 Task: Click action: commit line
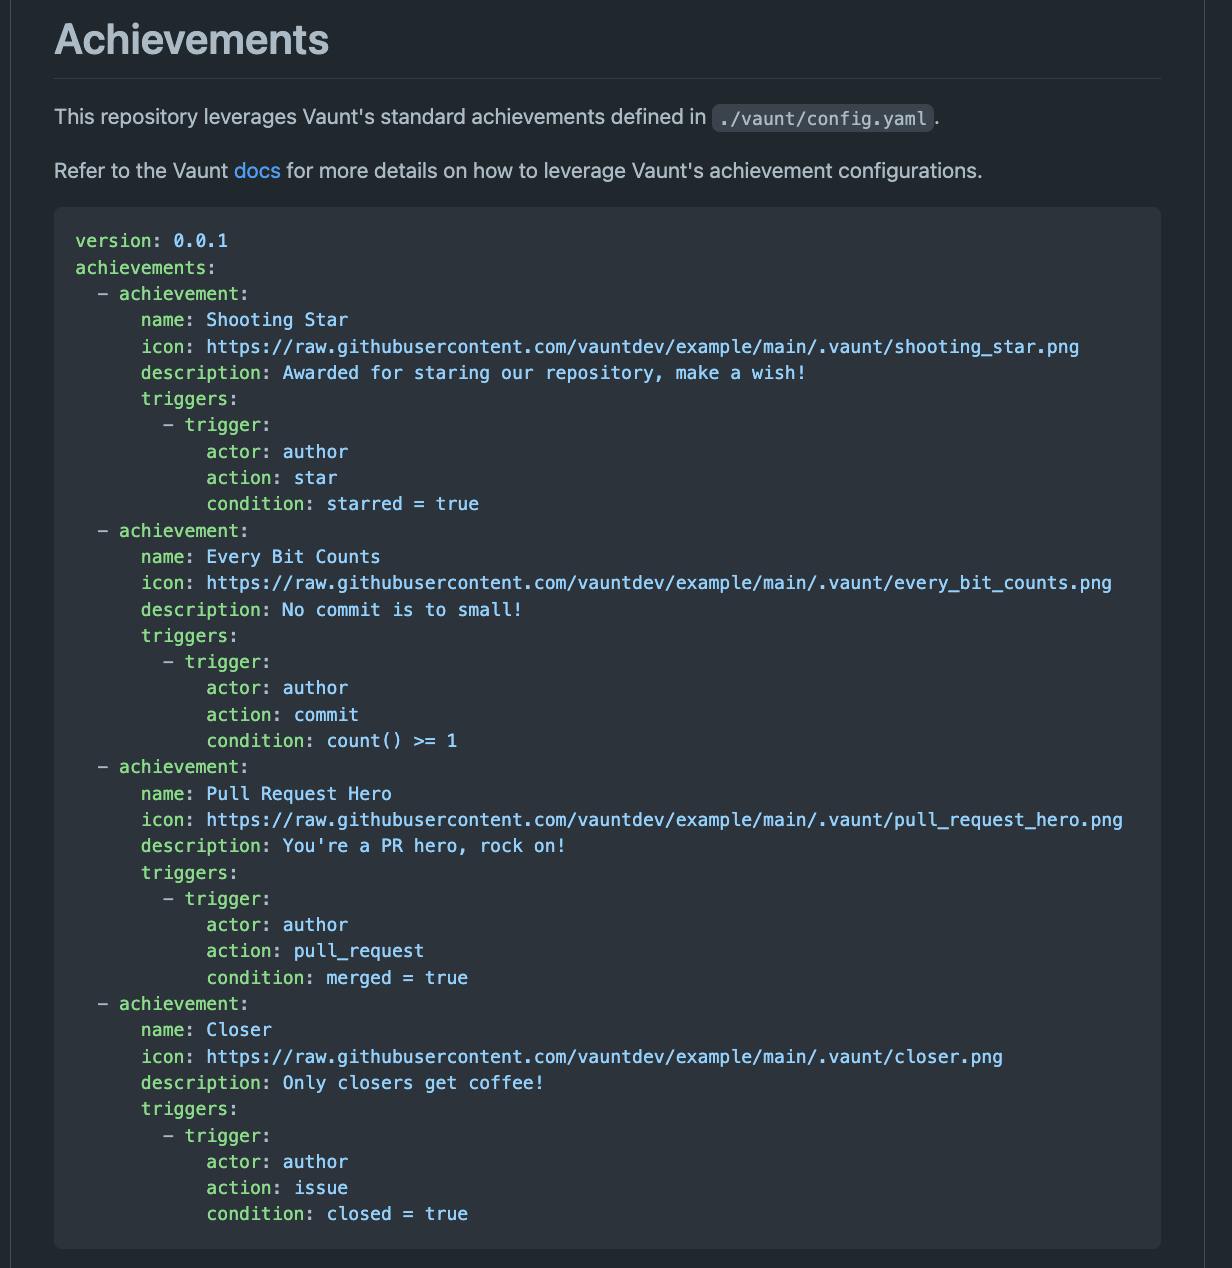[x=283, y=715]
